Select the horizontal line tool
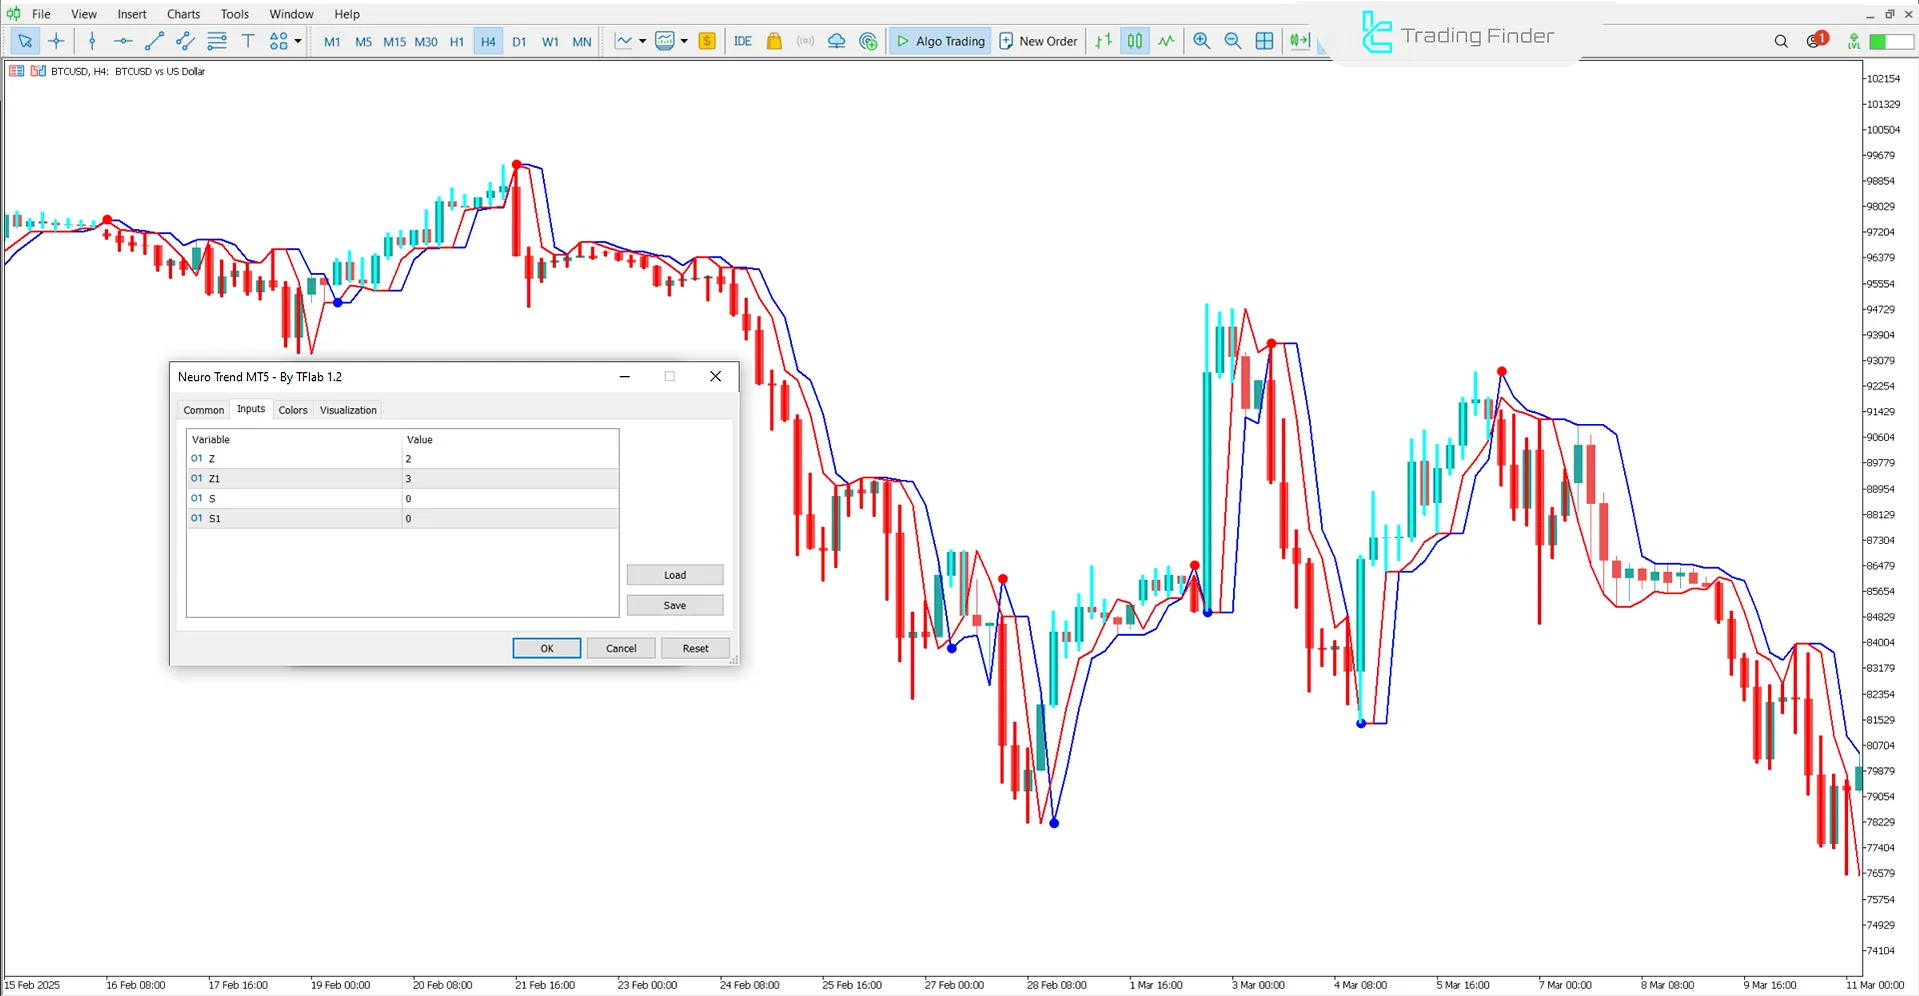The width and height of the screenshot is (1919, 996). coord(122,41)
